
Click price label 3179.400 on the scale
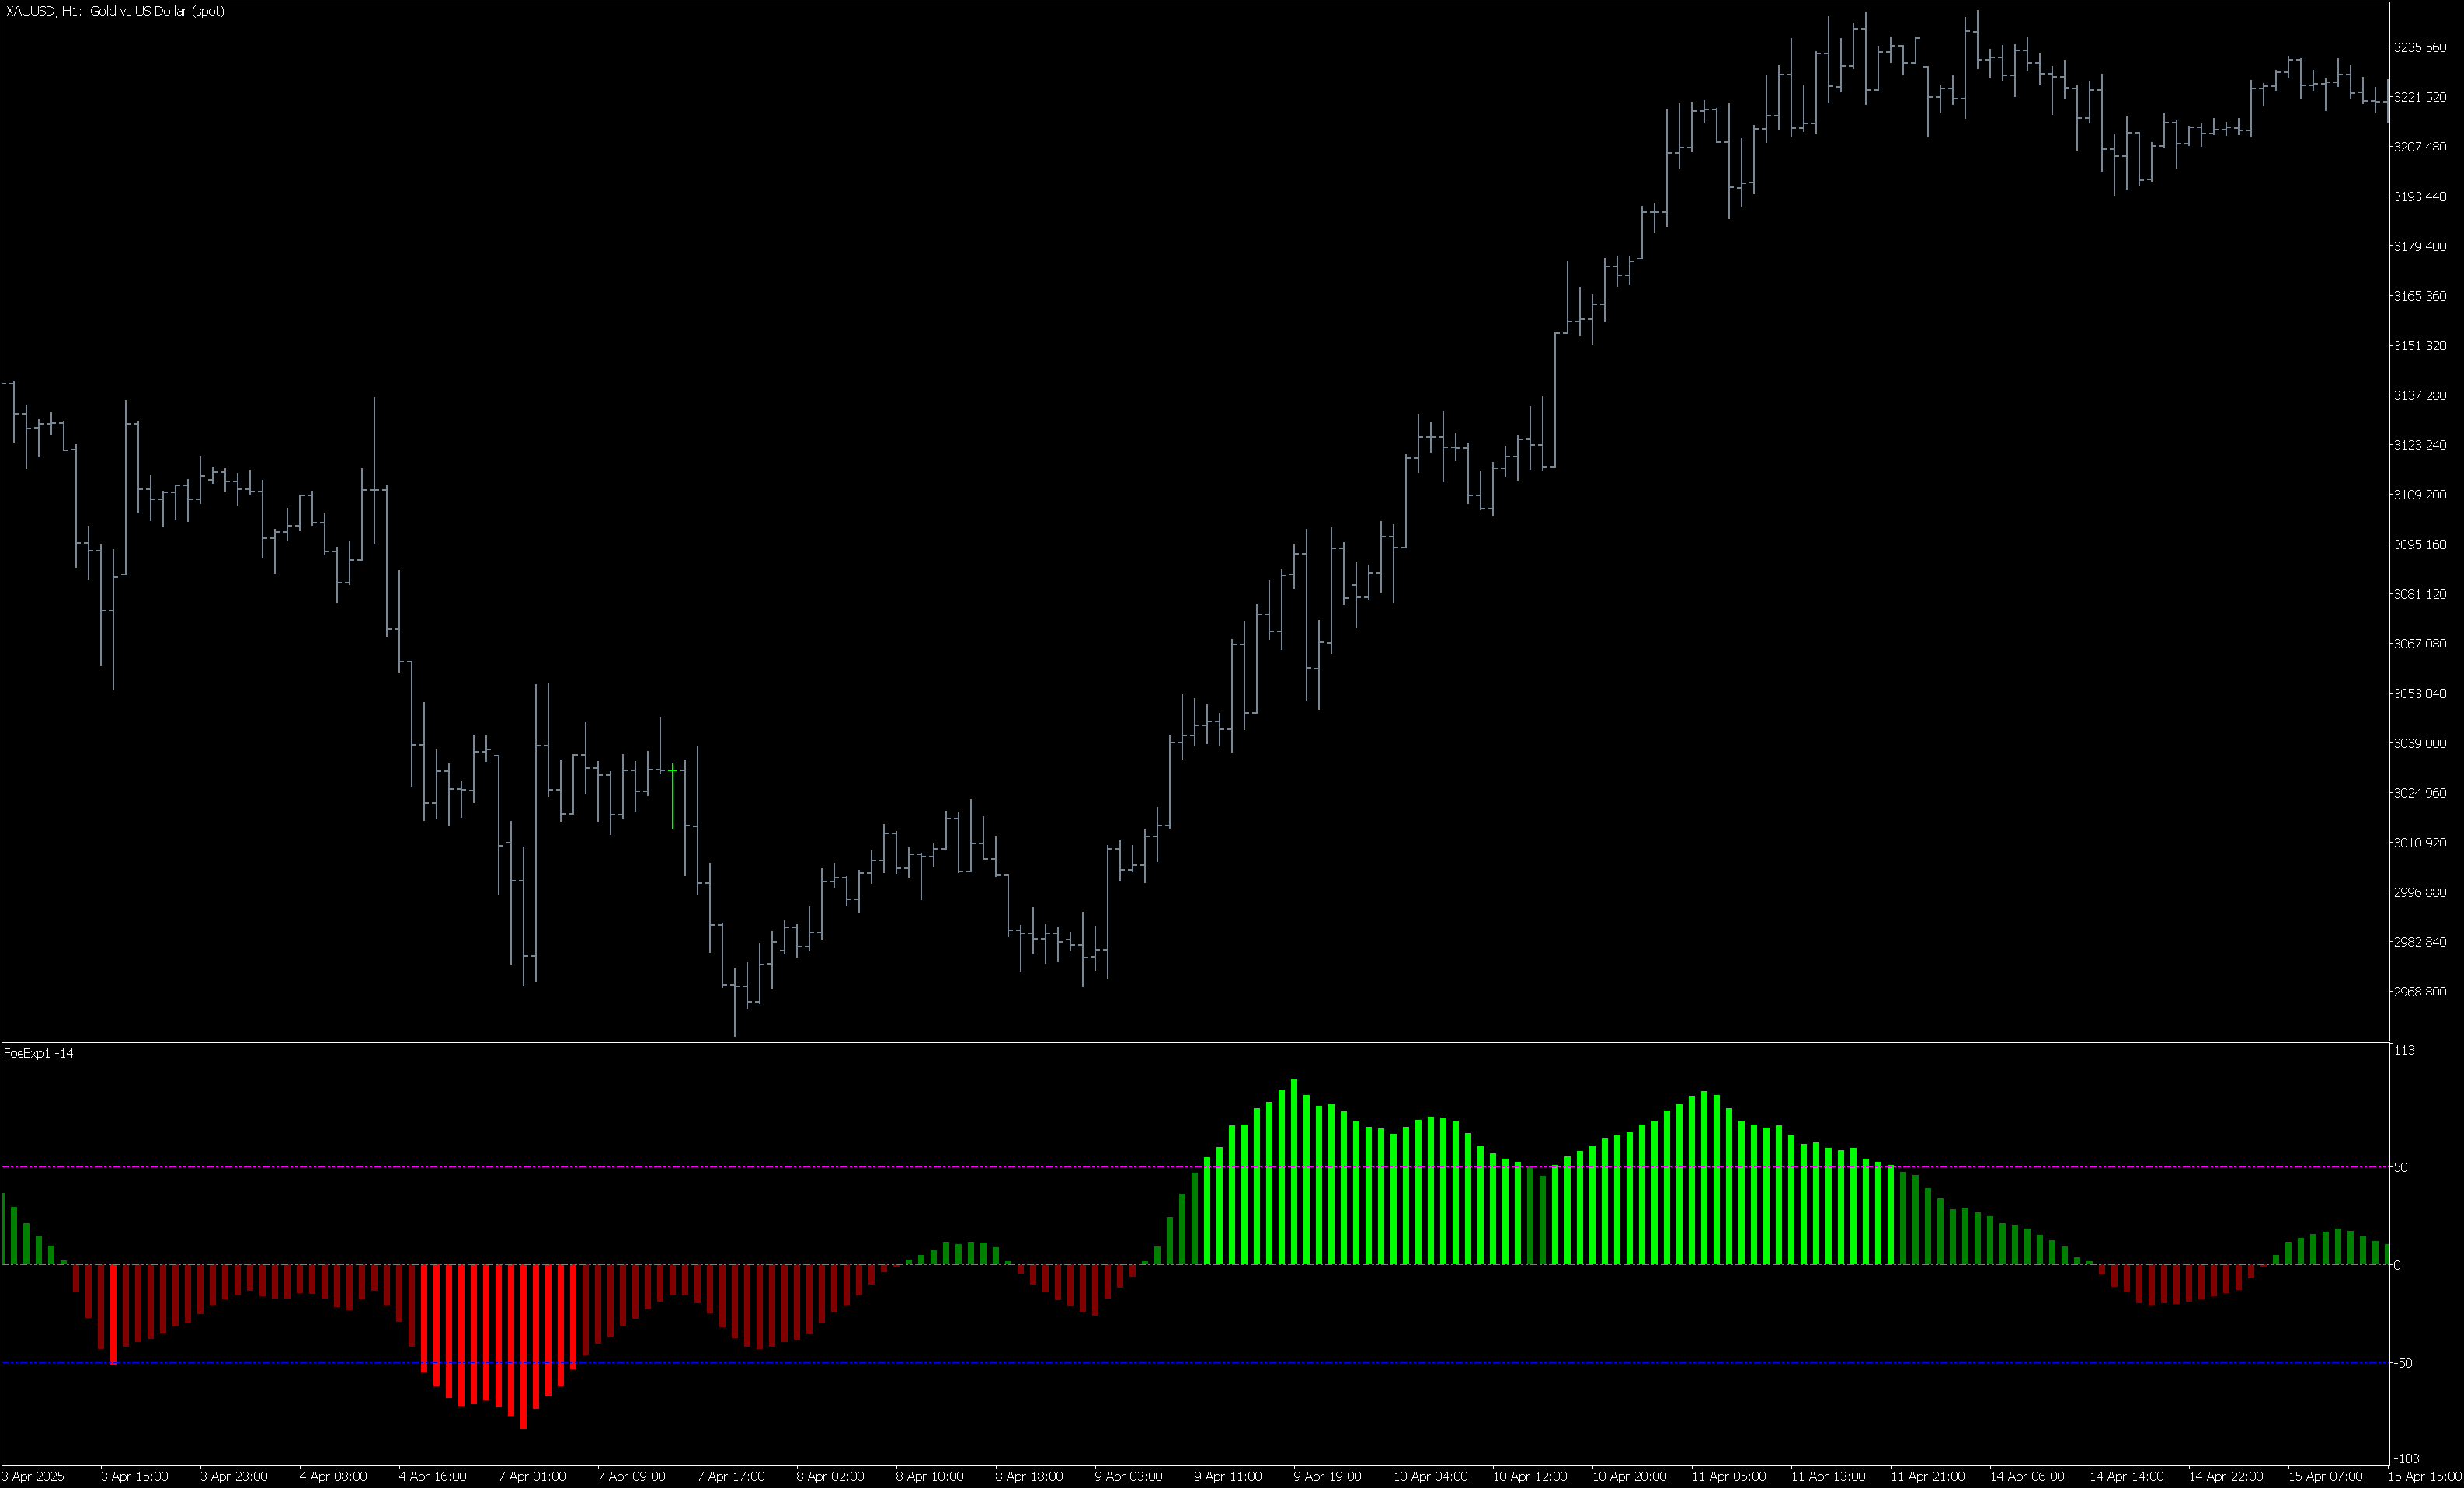pyautogui.click(x=2419, y=246)
